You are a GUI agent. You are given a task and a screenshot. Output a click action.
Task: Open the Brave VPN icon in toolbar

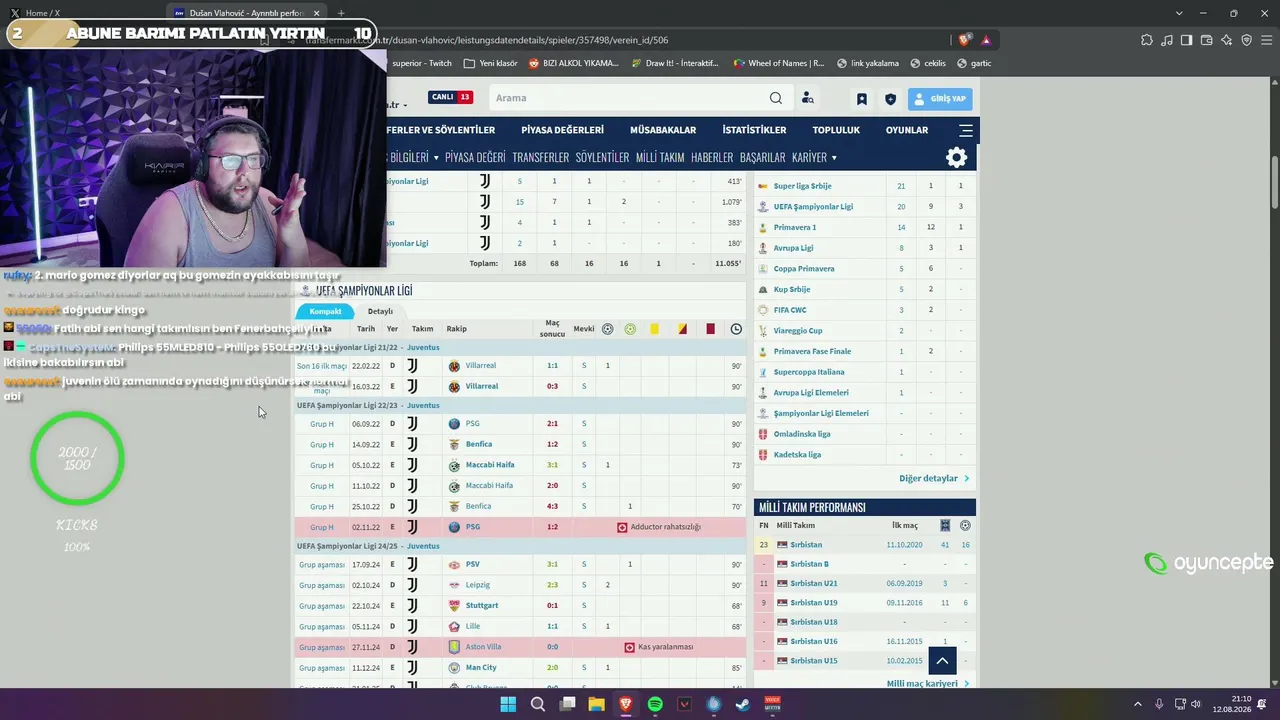tap(1246, 40)
